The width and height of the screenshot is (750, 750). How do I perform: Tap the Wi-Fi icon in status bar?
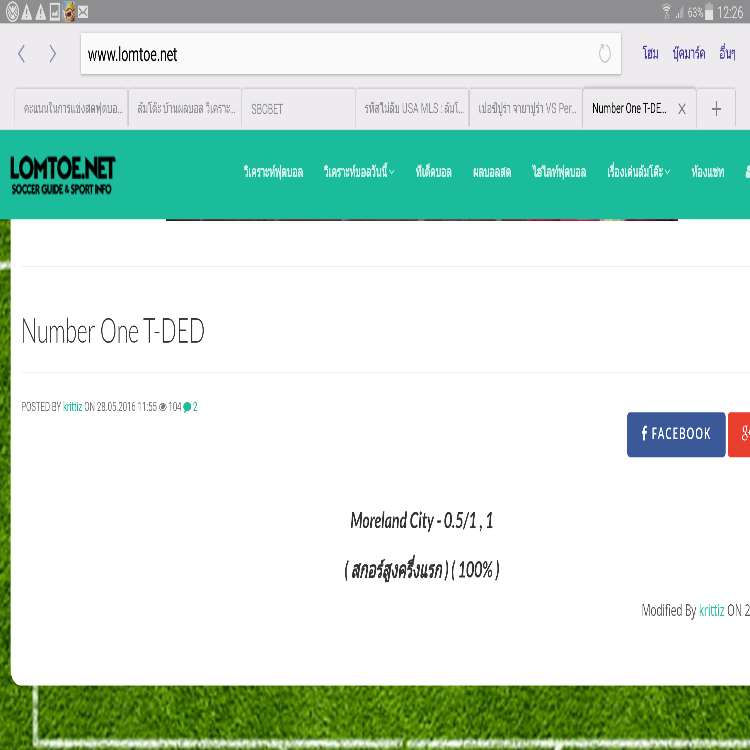pos(666,11)
